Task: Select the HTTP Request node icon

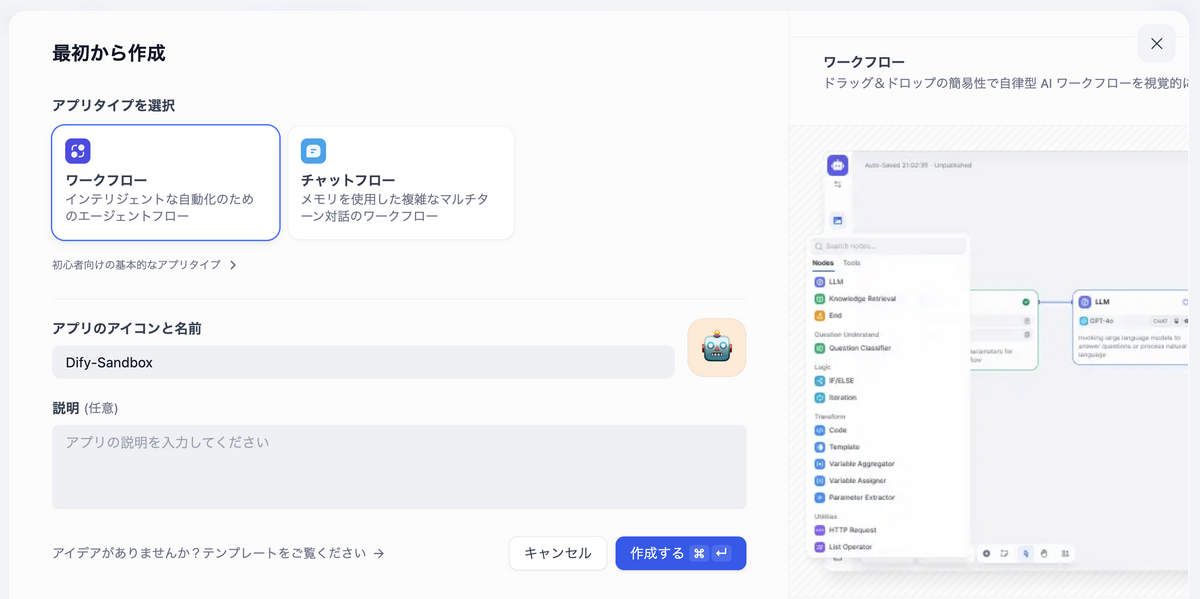Action: tap(820, 530)
